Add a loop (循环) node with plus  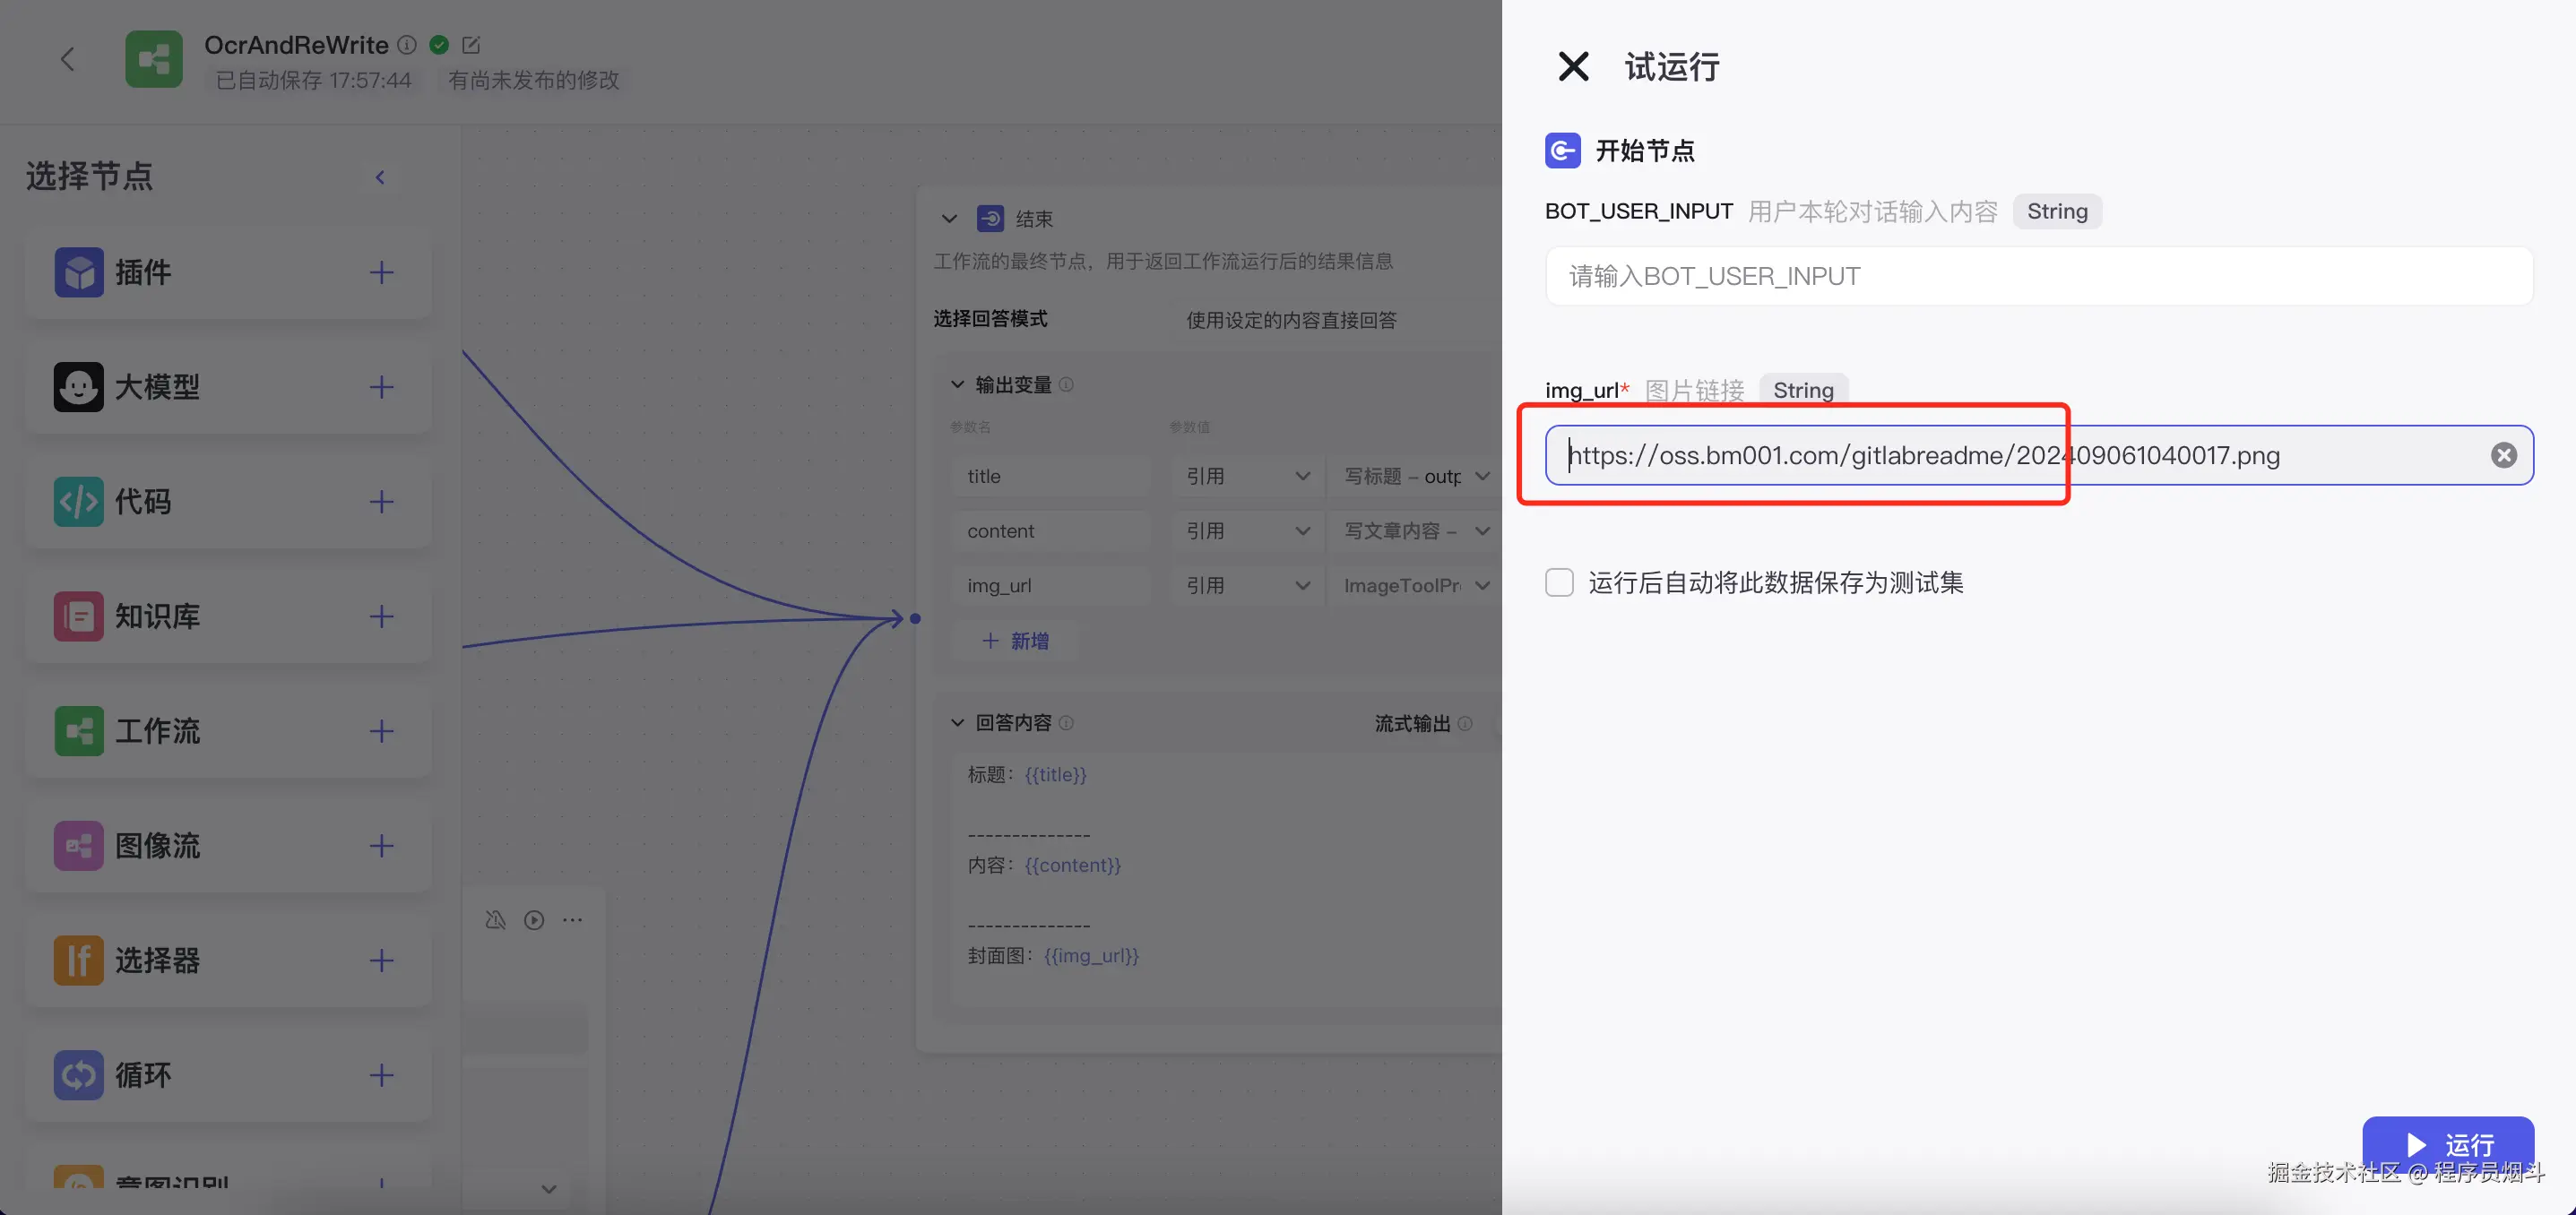pos(381,1075)
